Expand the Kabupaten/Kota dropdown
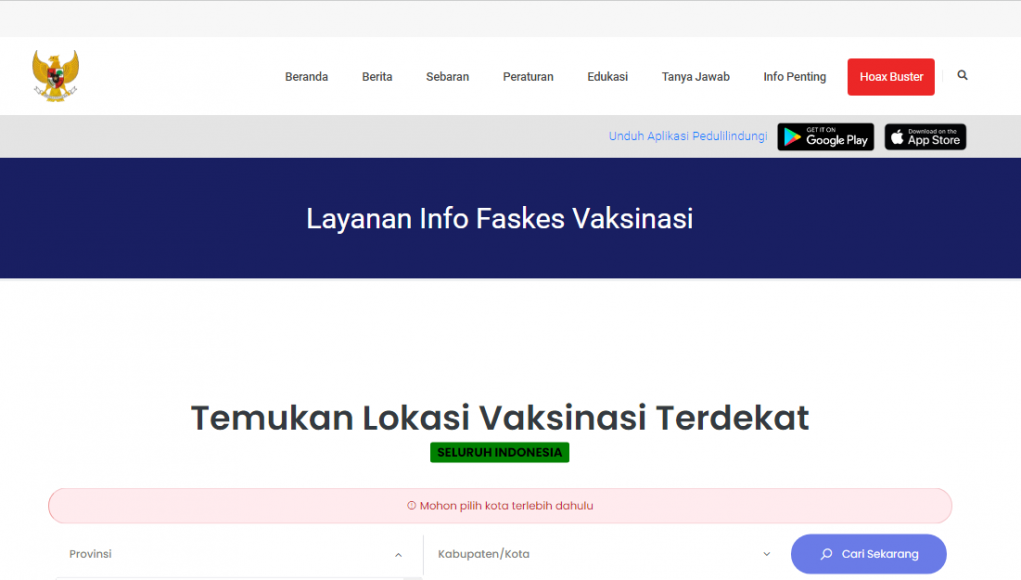Screen dimensions: 1021x580 (600, 554)
